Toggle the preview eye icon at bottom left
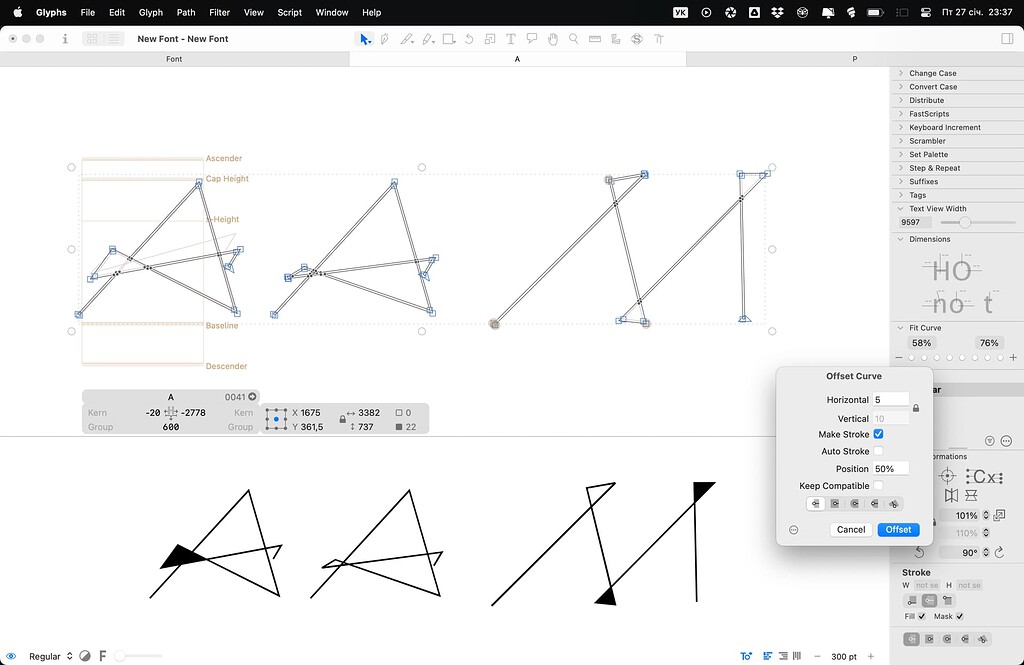This screenshot has width=1024, height=665. (11, 656)
